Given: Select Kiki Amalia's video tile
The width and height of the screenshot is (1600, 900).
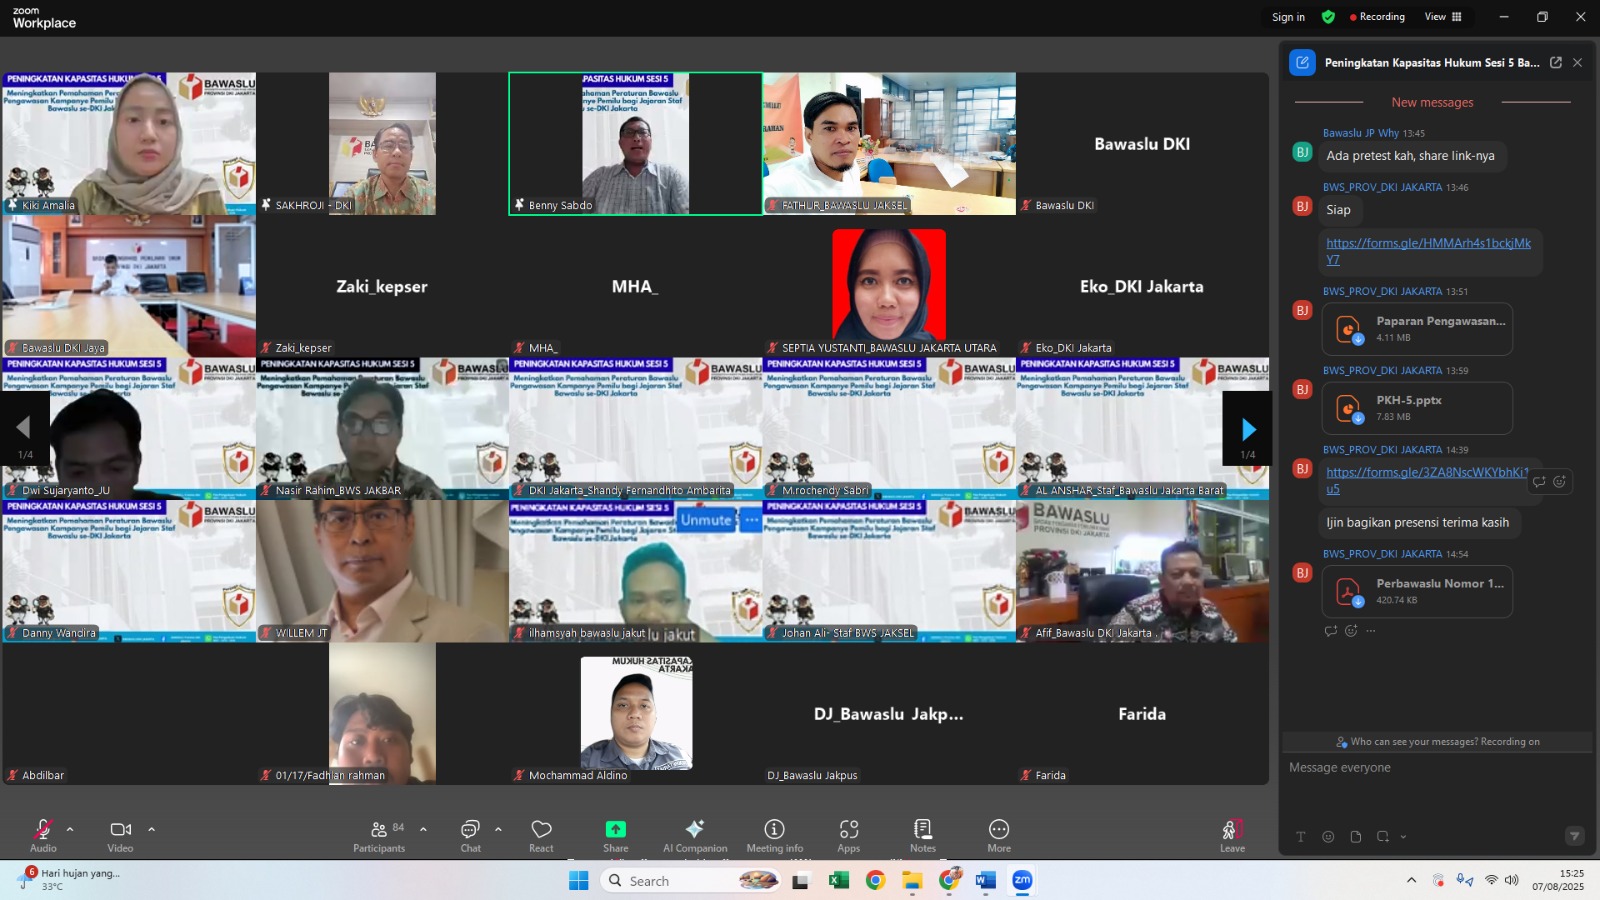Looking at the screenshot, I should (128, 143).
